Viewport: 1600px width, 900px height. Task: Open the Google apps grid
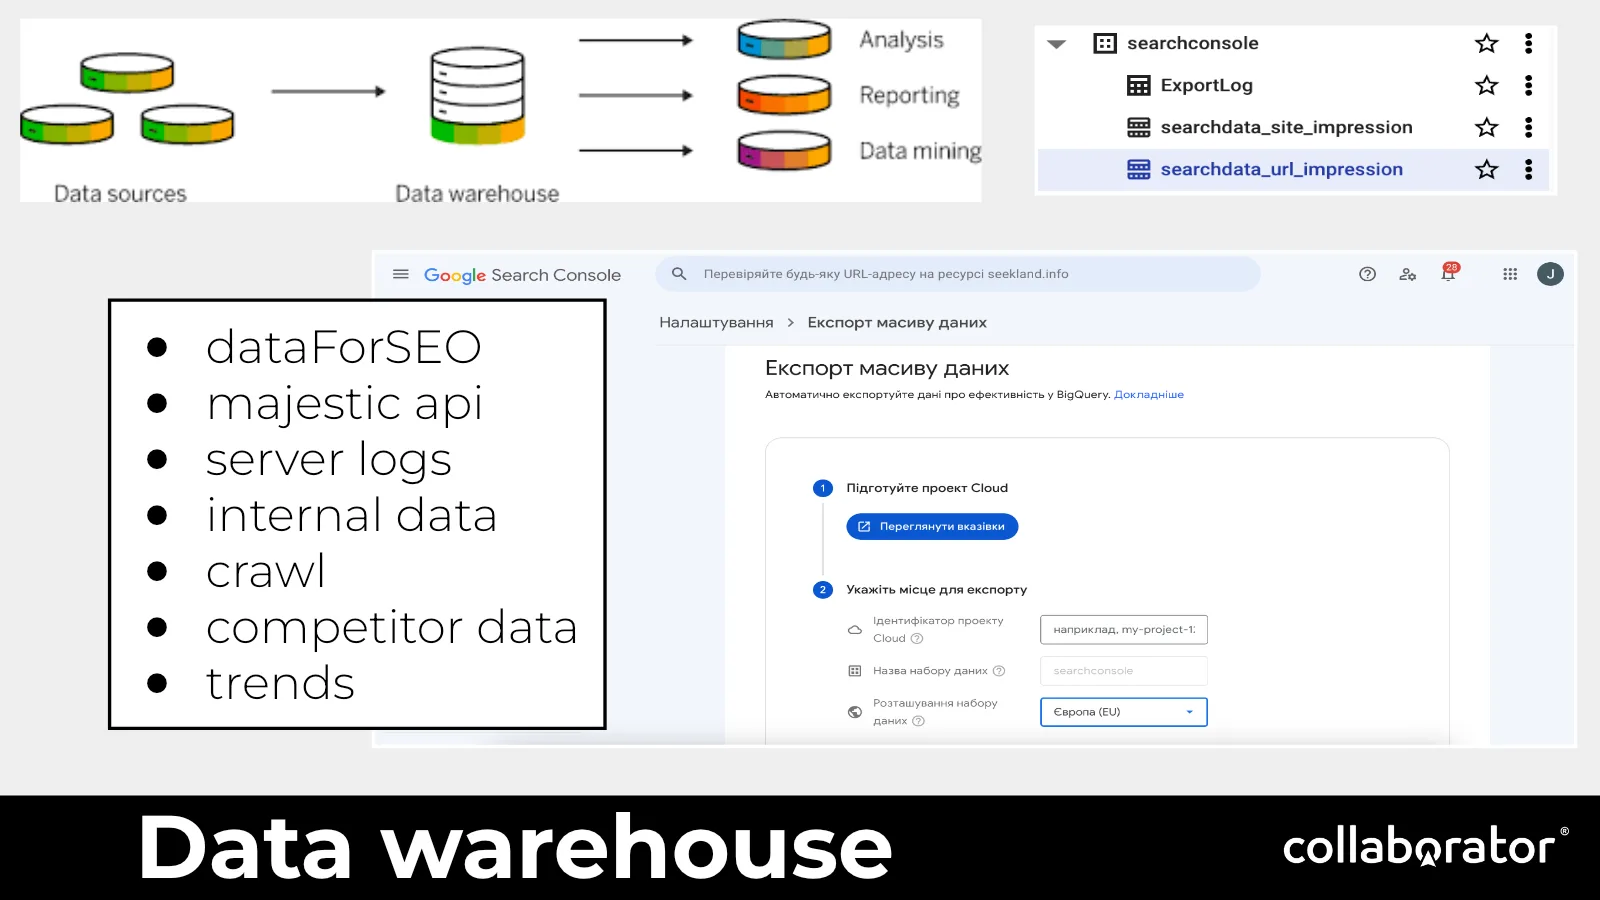[1510, 274]
